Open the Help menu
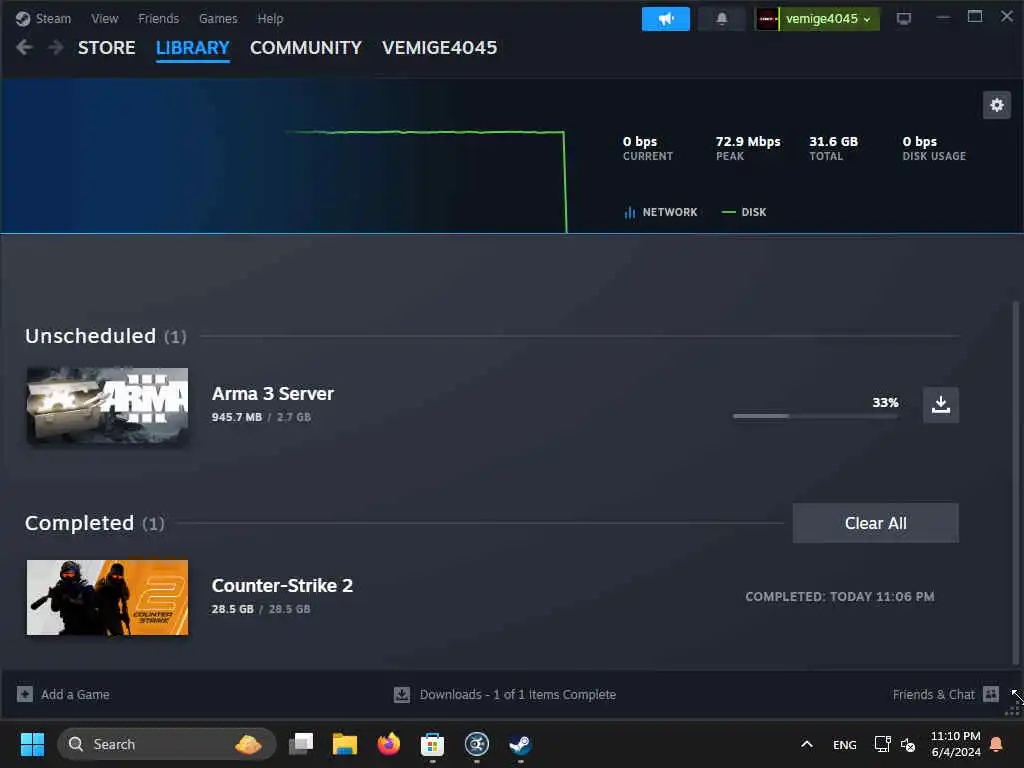Viewport: 1024px width, 768px height. 270,18
